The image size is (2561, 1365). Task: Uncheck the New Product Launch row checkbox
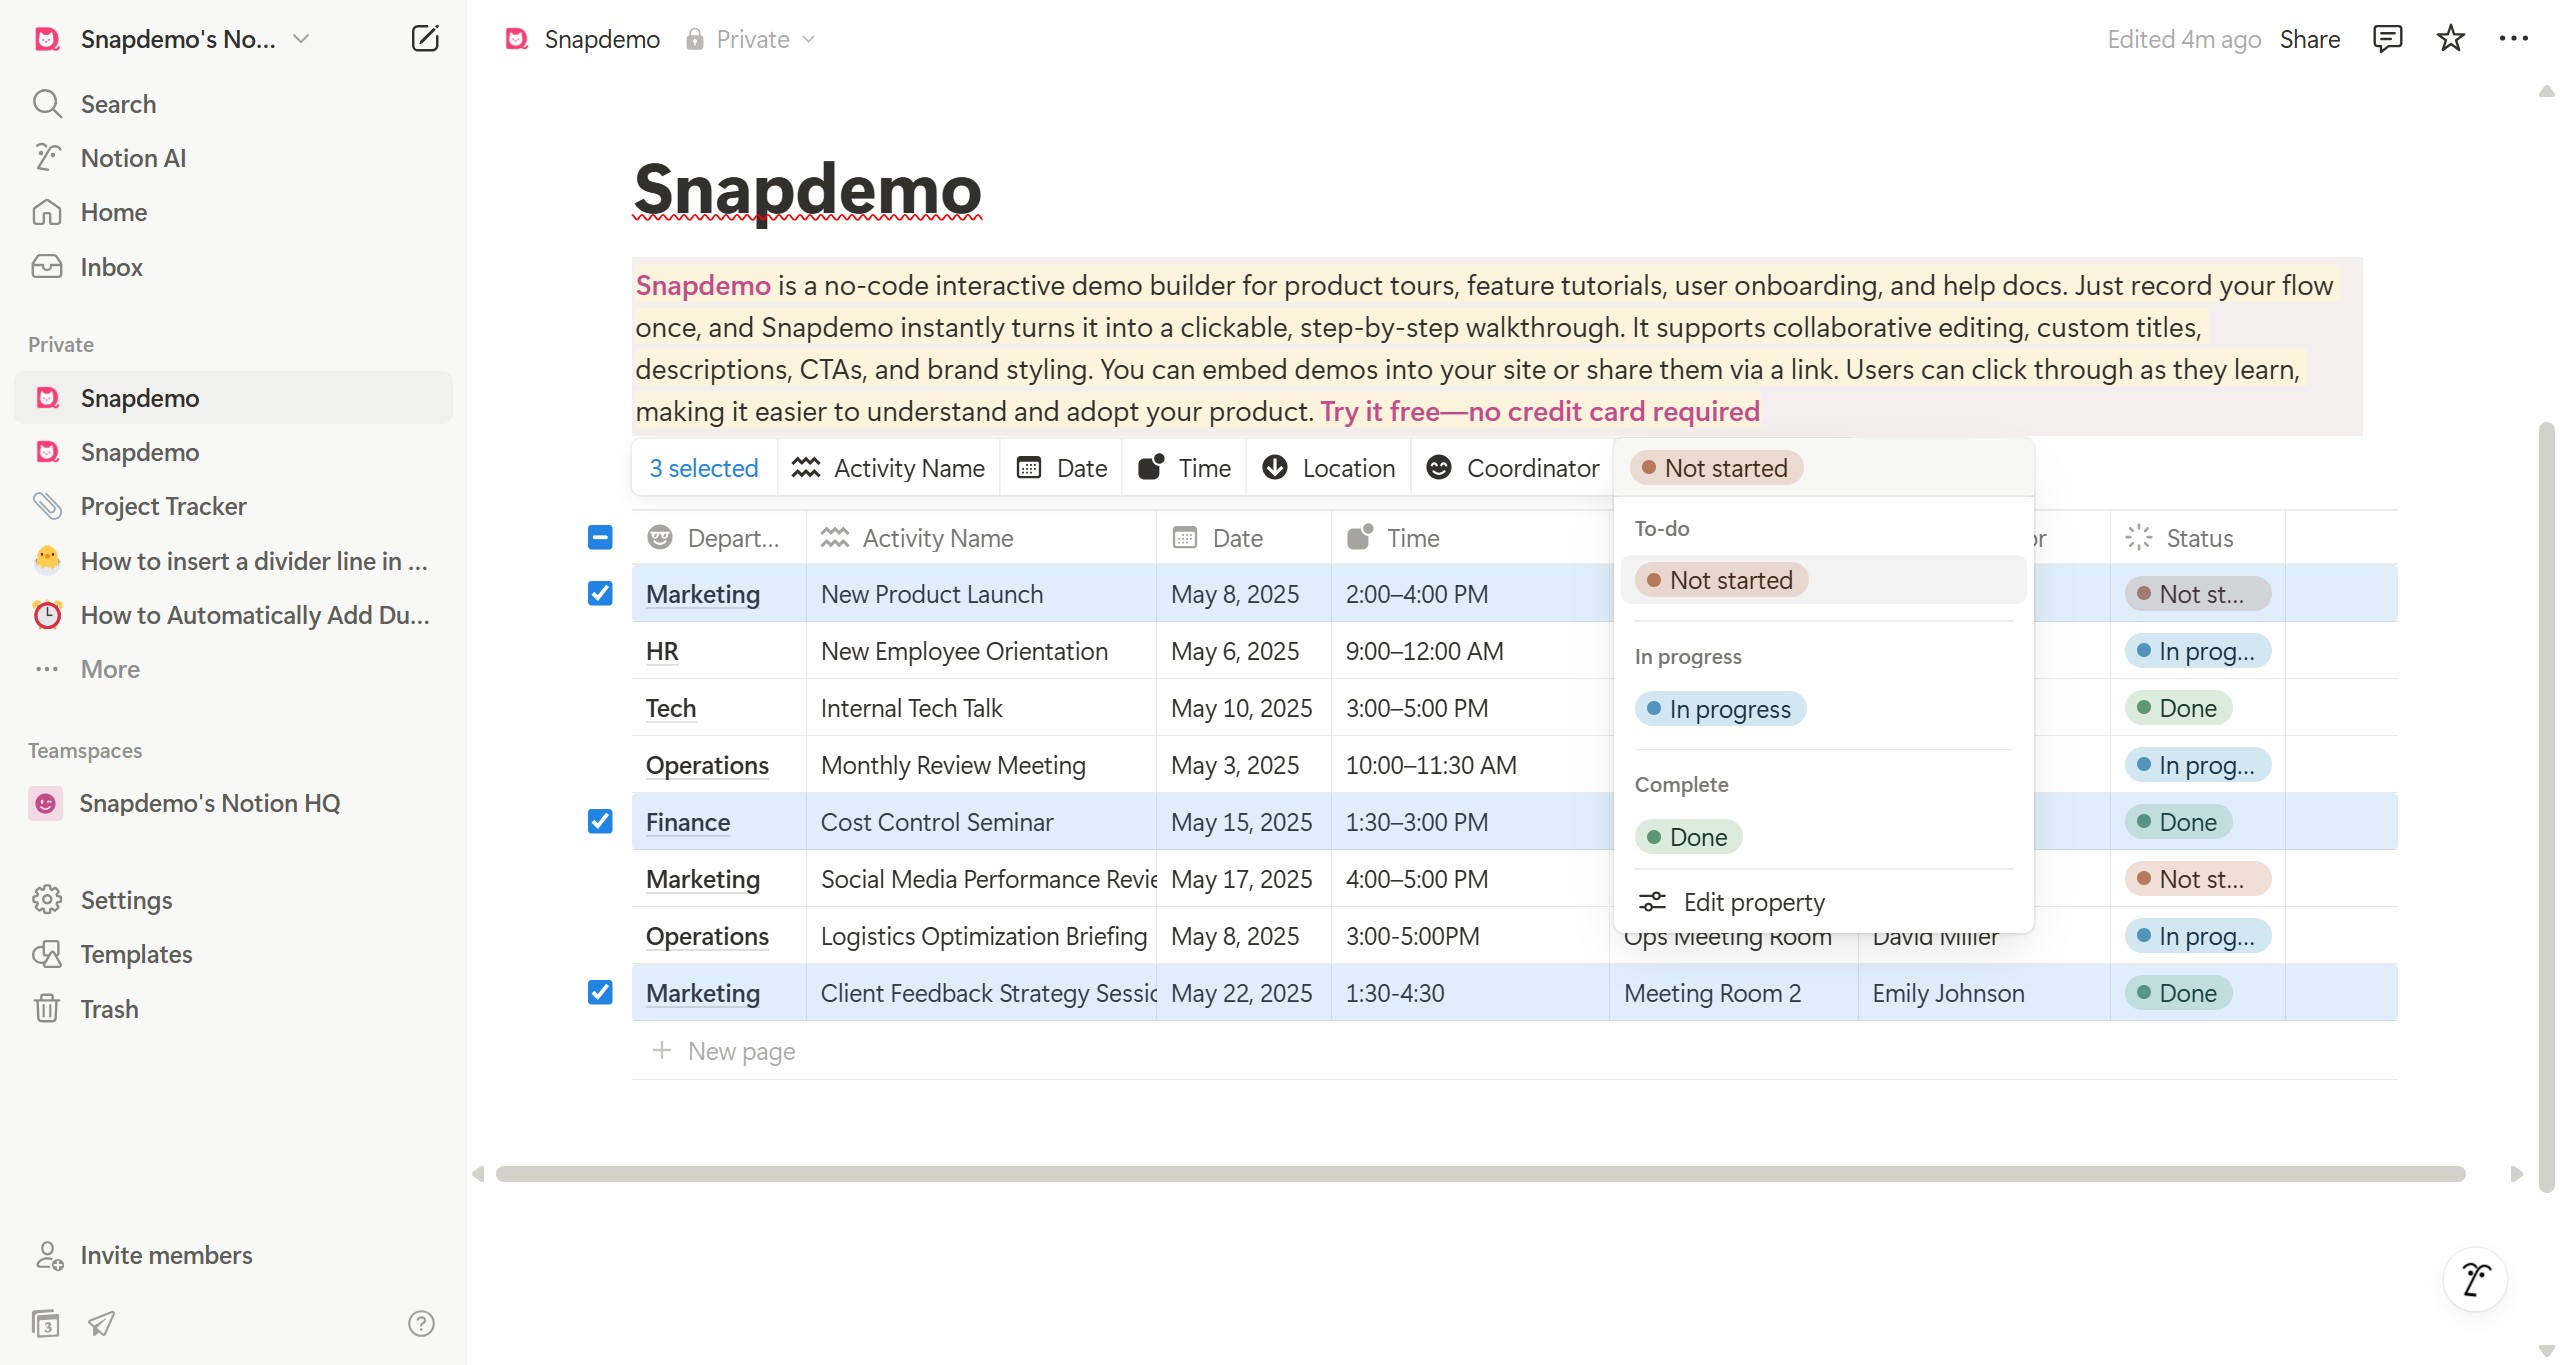click(600, 593)
